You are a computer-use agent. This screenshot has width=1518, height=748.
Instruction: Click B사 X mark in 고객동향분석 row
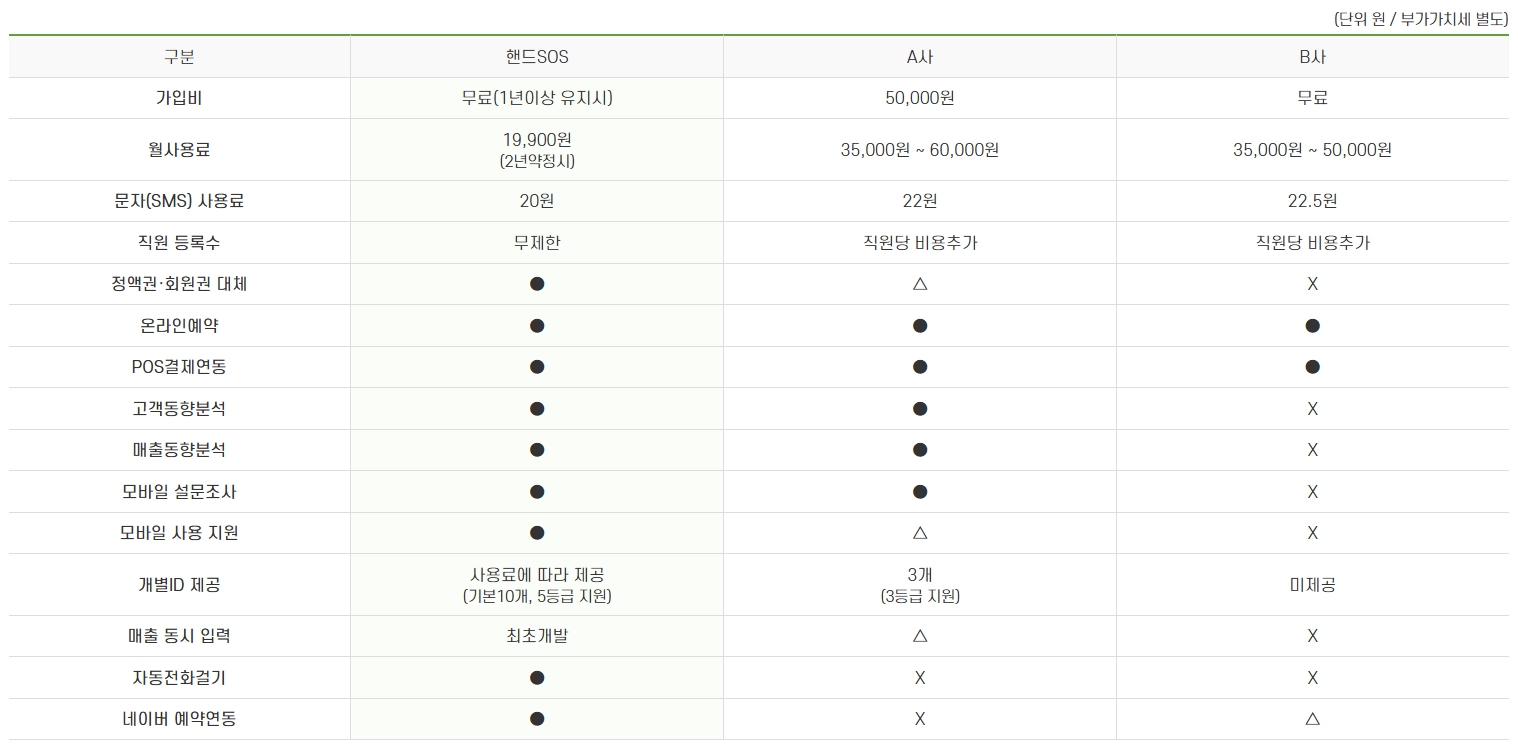click(1312, 409)
